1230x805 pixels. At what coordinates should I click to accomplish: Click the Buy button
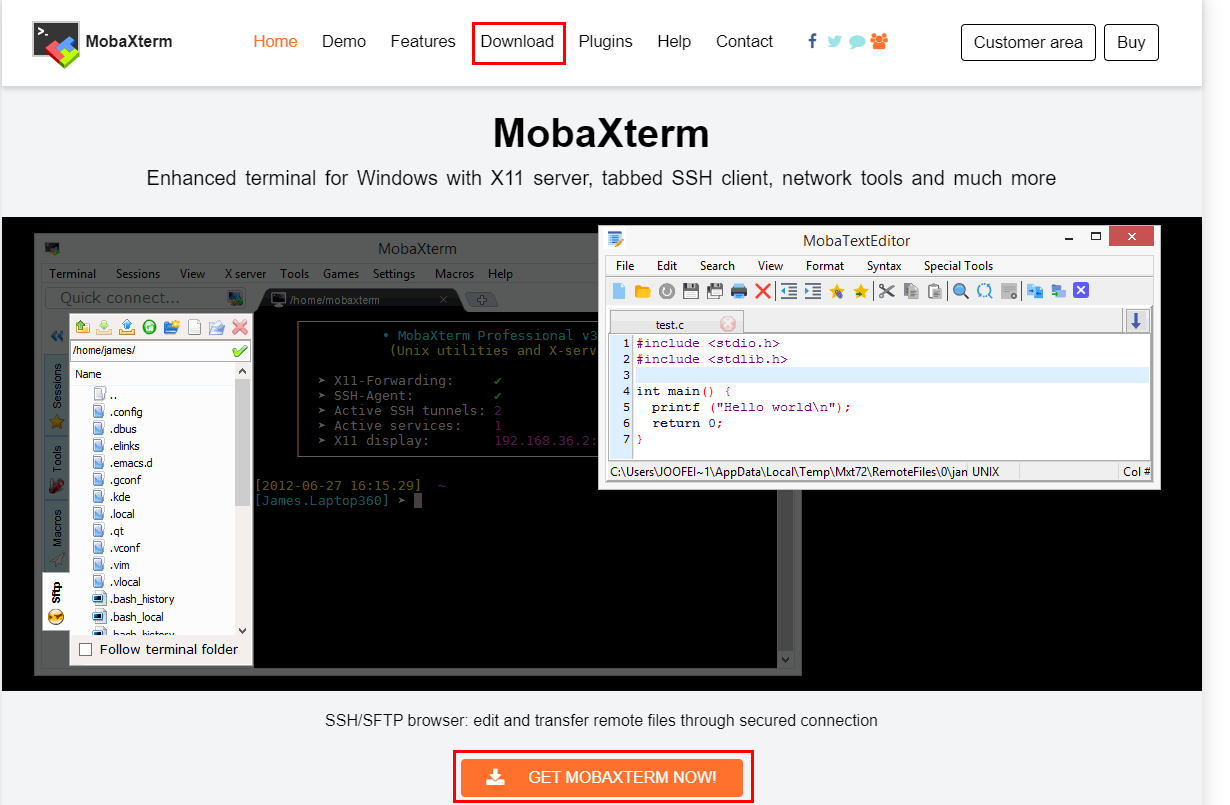[1131, 42]
